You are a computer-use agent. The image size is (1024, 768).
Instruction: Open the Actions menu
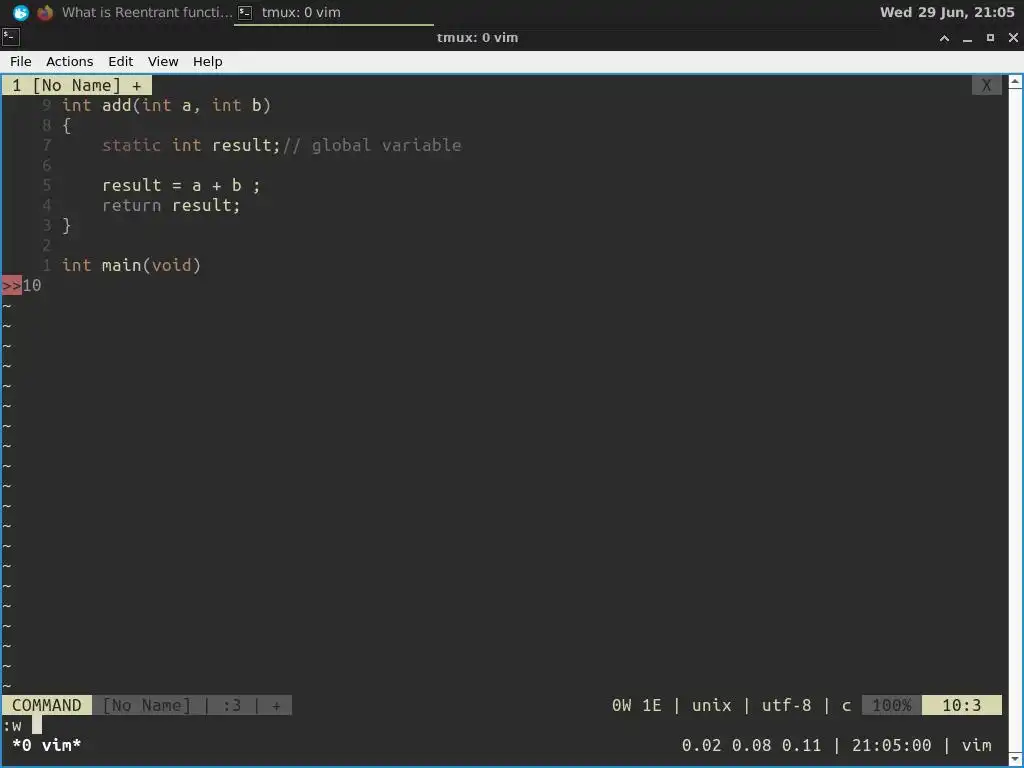(69, 61)
